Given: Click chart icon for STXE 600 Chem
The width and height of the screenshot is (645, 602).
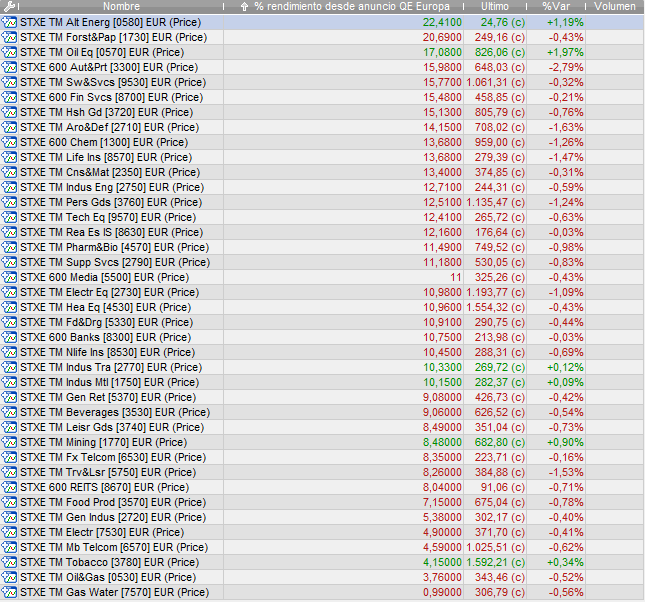Looking at the screenshot, I should click(x=9, y=142).
